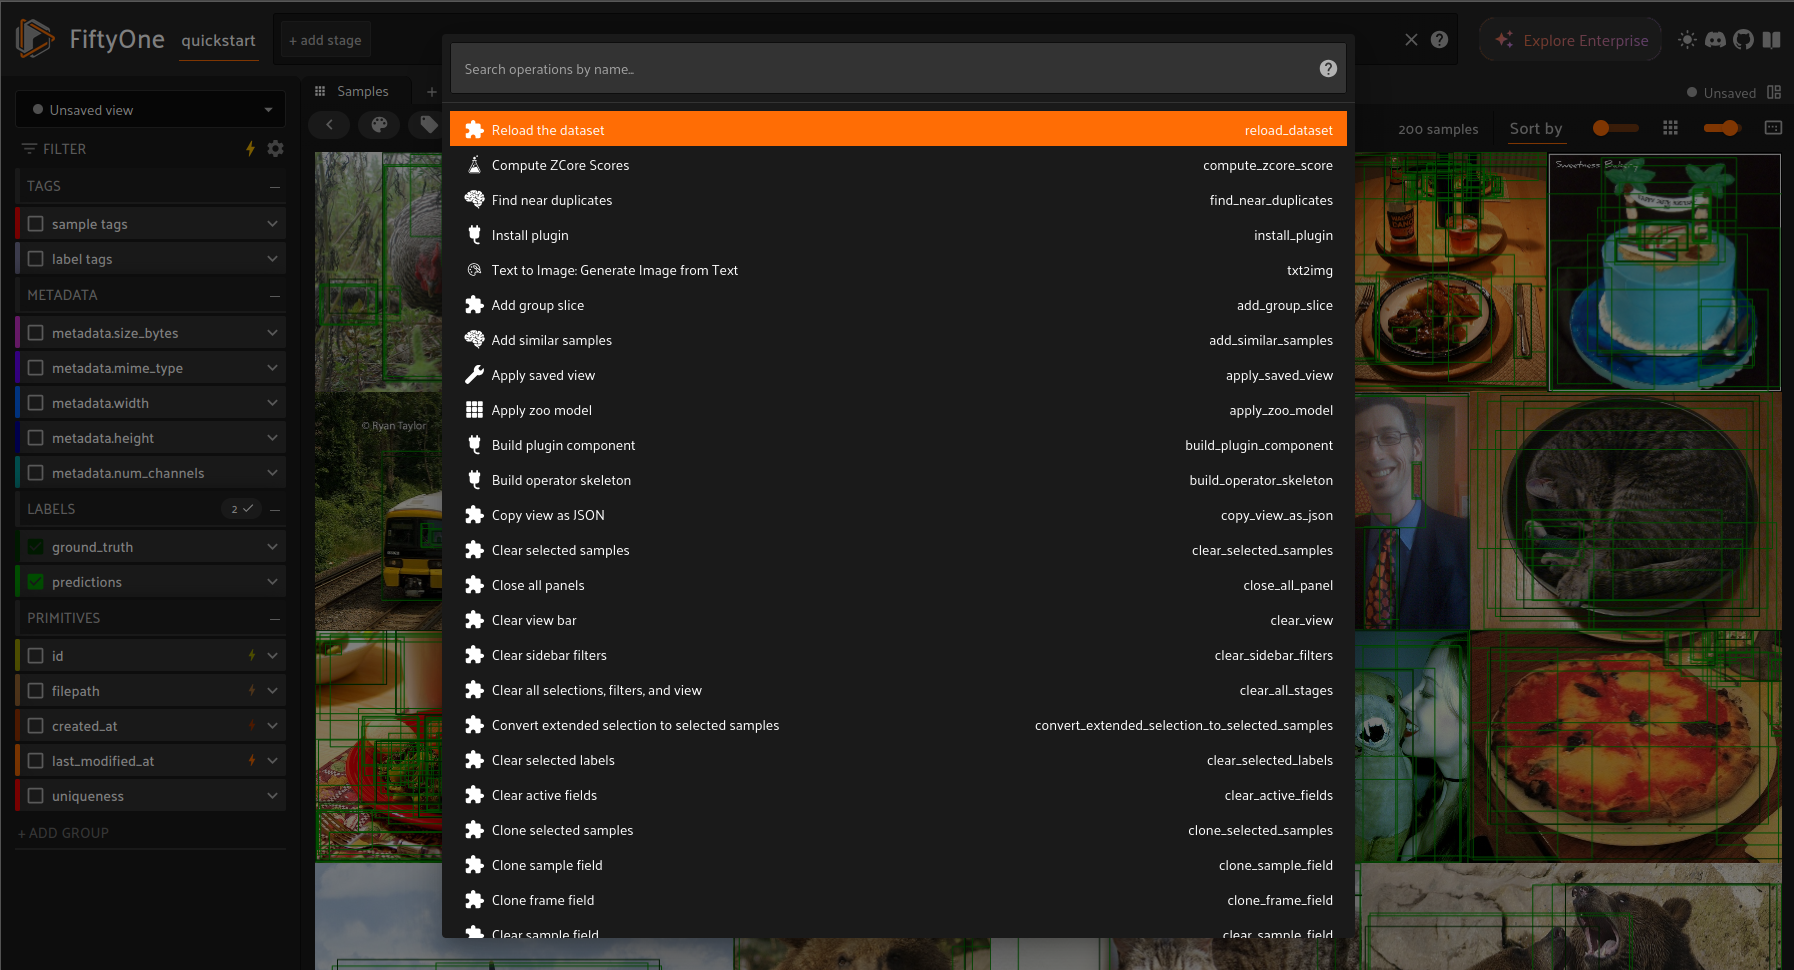Select Reload the dataset operation
The image size is (1794, 970).
point(898,129)
